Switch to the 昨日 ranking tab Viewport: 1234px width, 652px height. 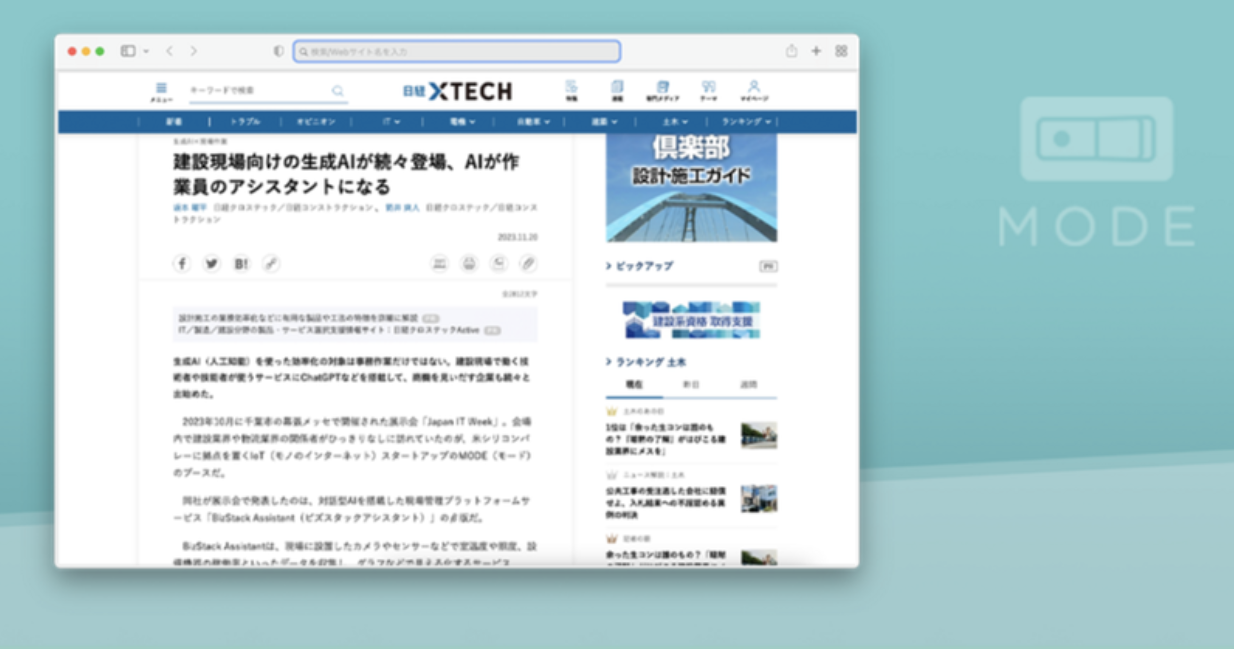691,384
